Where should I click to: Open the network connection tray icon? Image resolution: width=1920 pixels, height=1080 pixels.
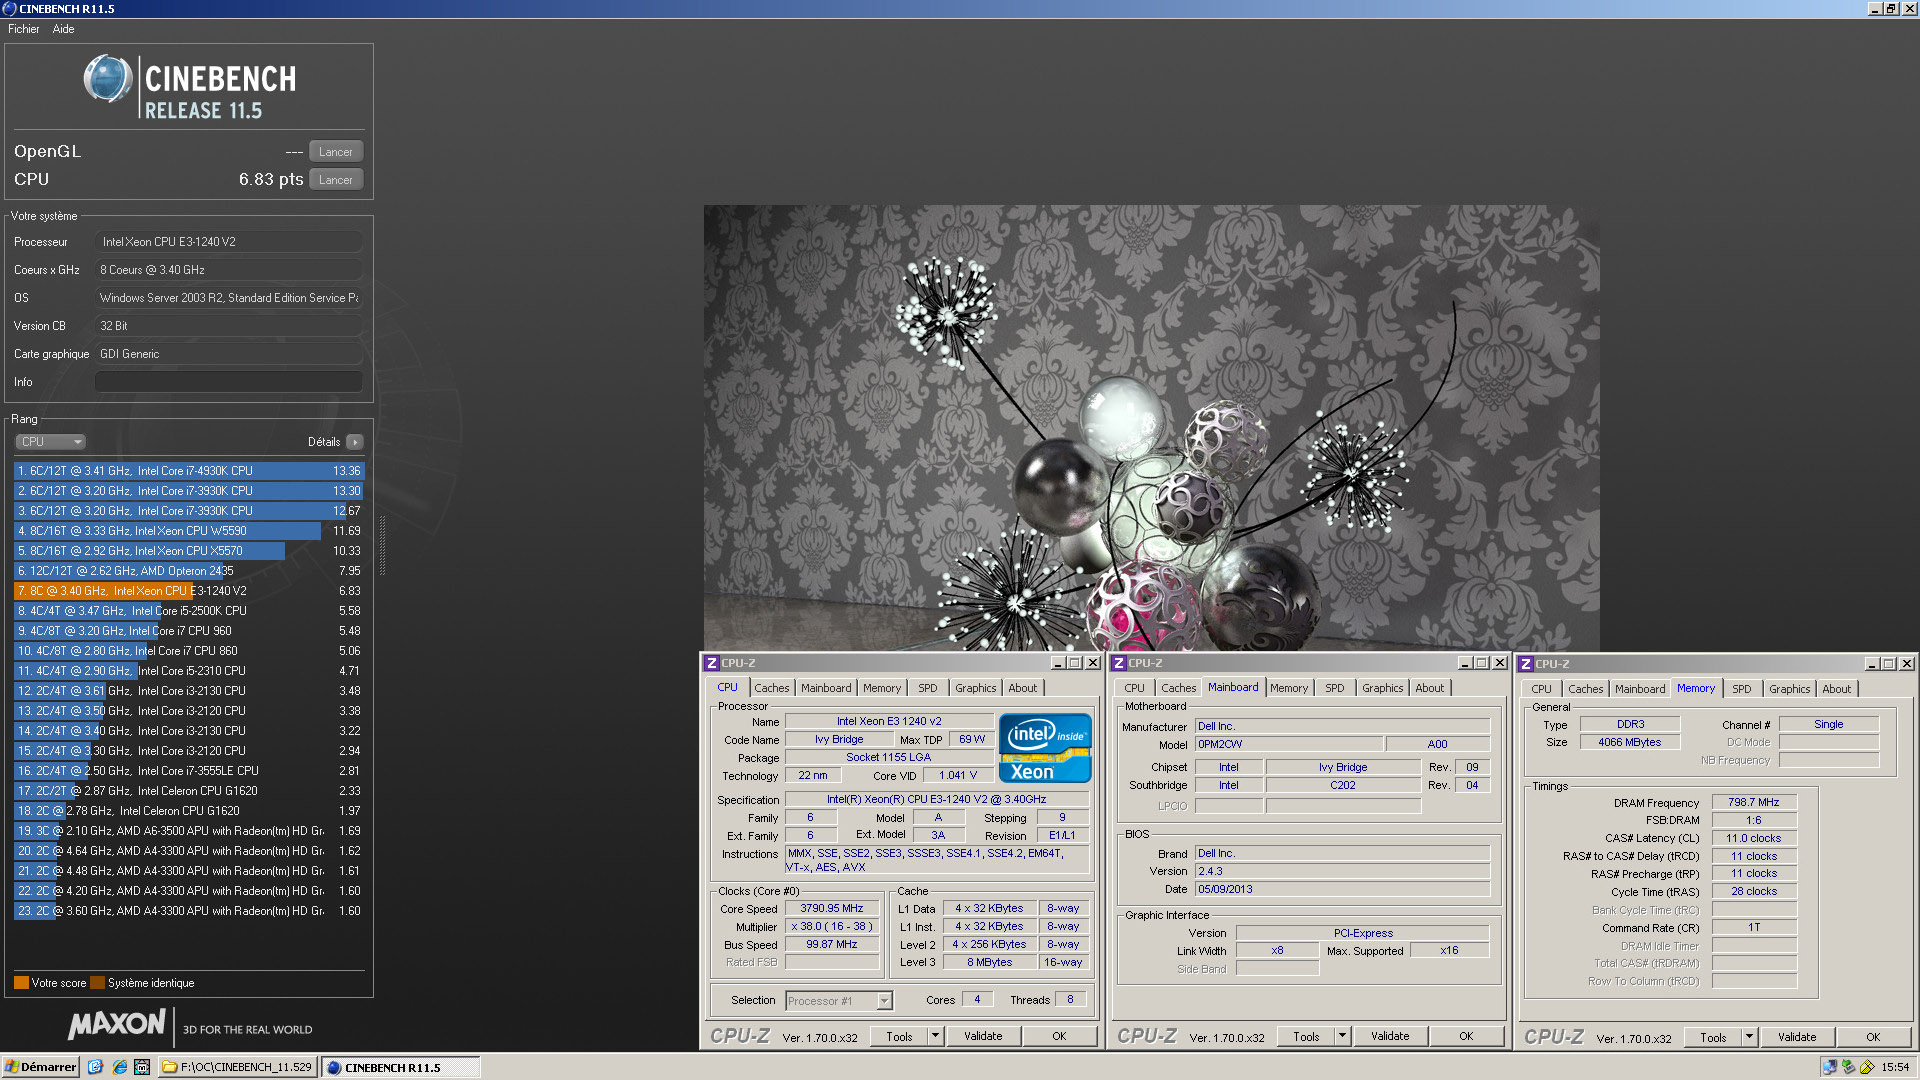click(1829, 1067)
